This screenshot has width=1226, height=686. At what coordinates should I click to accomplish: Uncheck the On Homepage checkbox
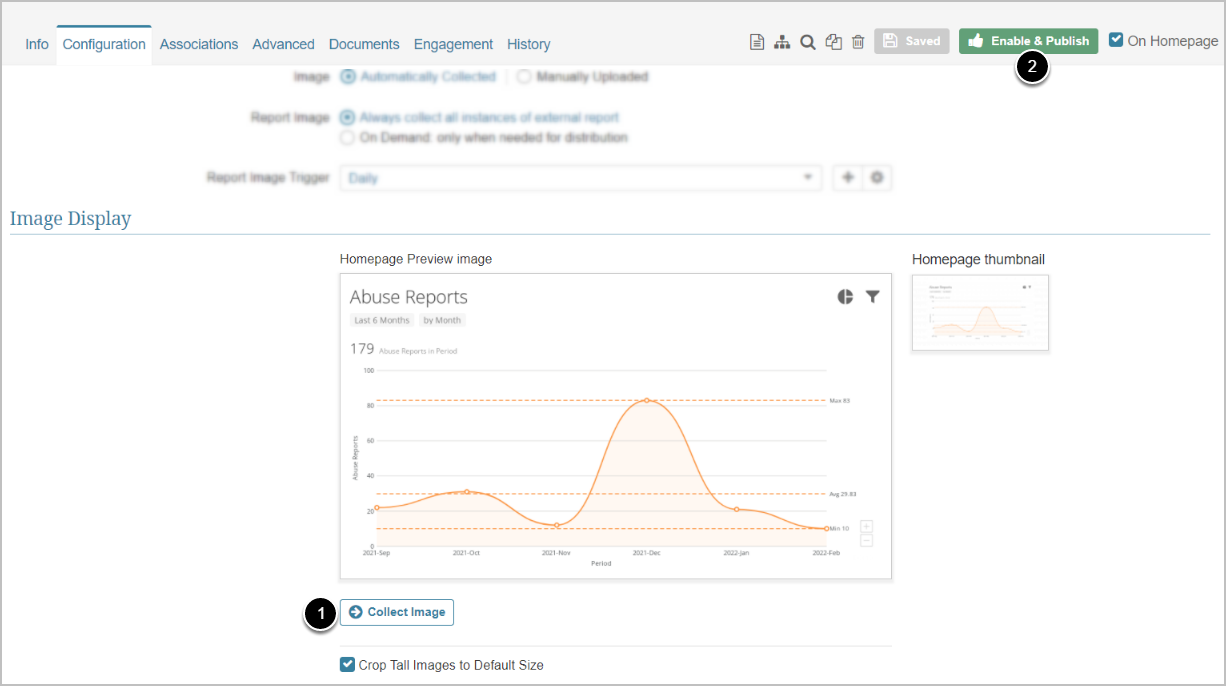pyautogui.click(x=1116, y=41)
